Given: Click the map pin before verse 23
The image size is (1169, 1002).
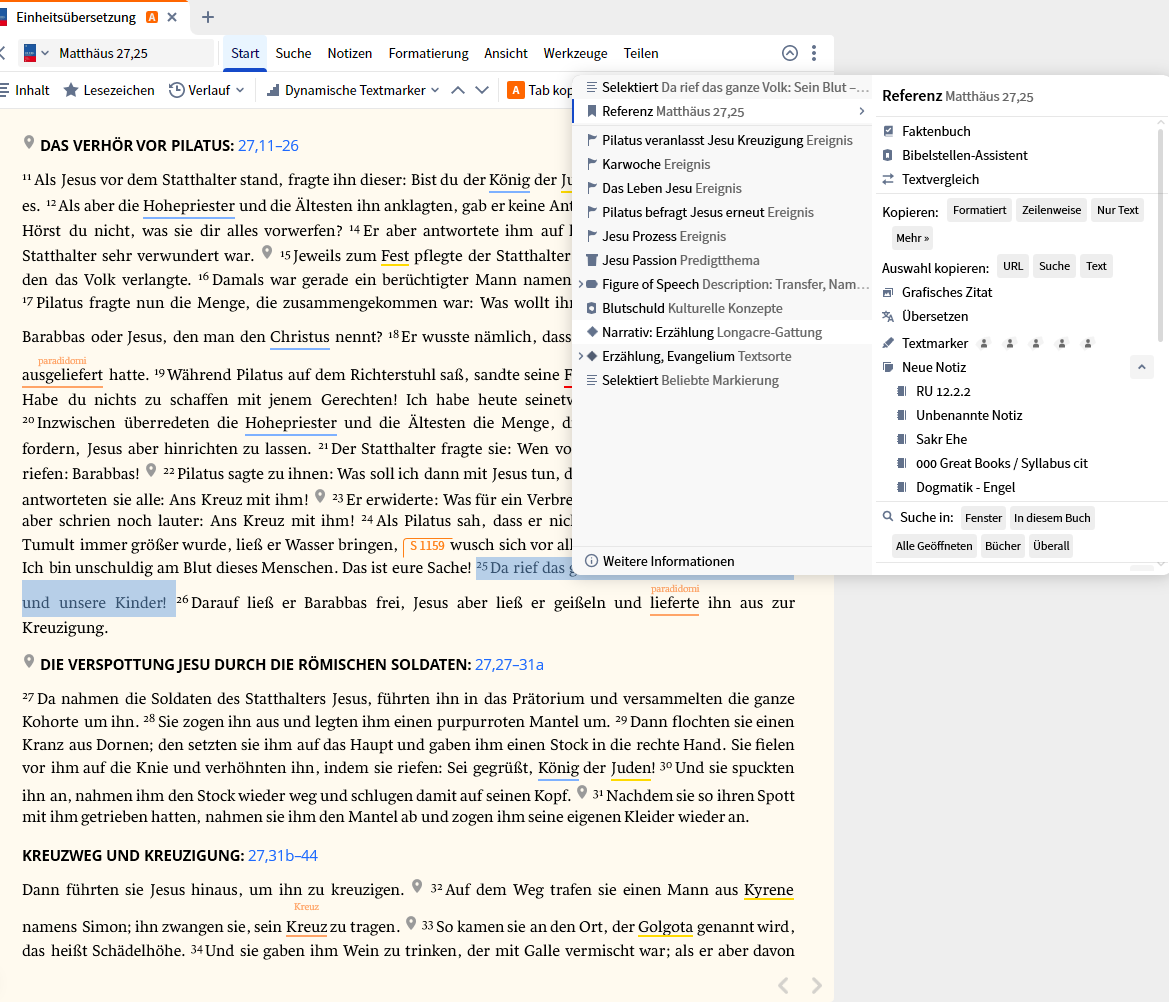Looking at the screenshot, I should 321,496.
